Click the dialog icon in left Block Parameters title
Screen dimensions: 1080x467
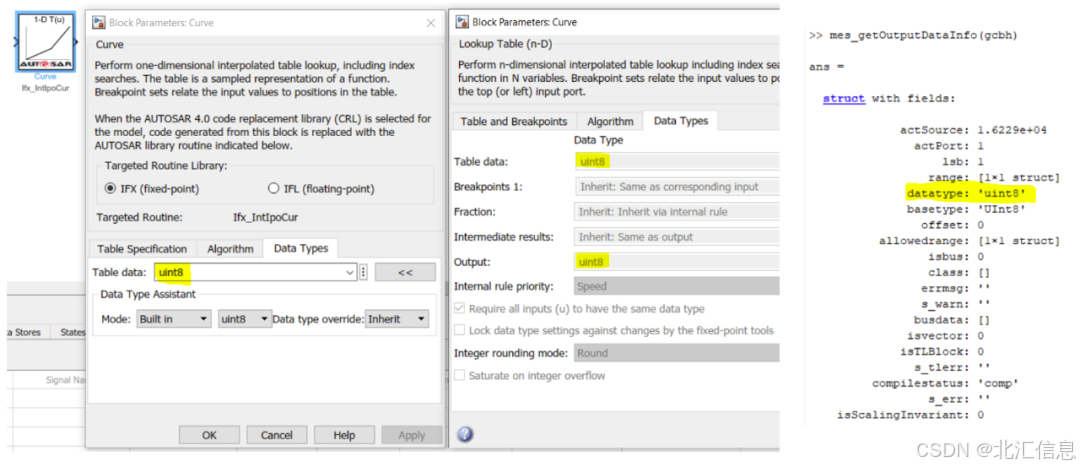click(x=98, y=23)
